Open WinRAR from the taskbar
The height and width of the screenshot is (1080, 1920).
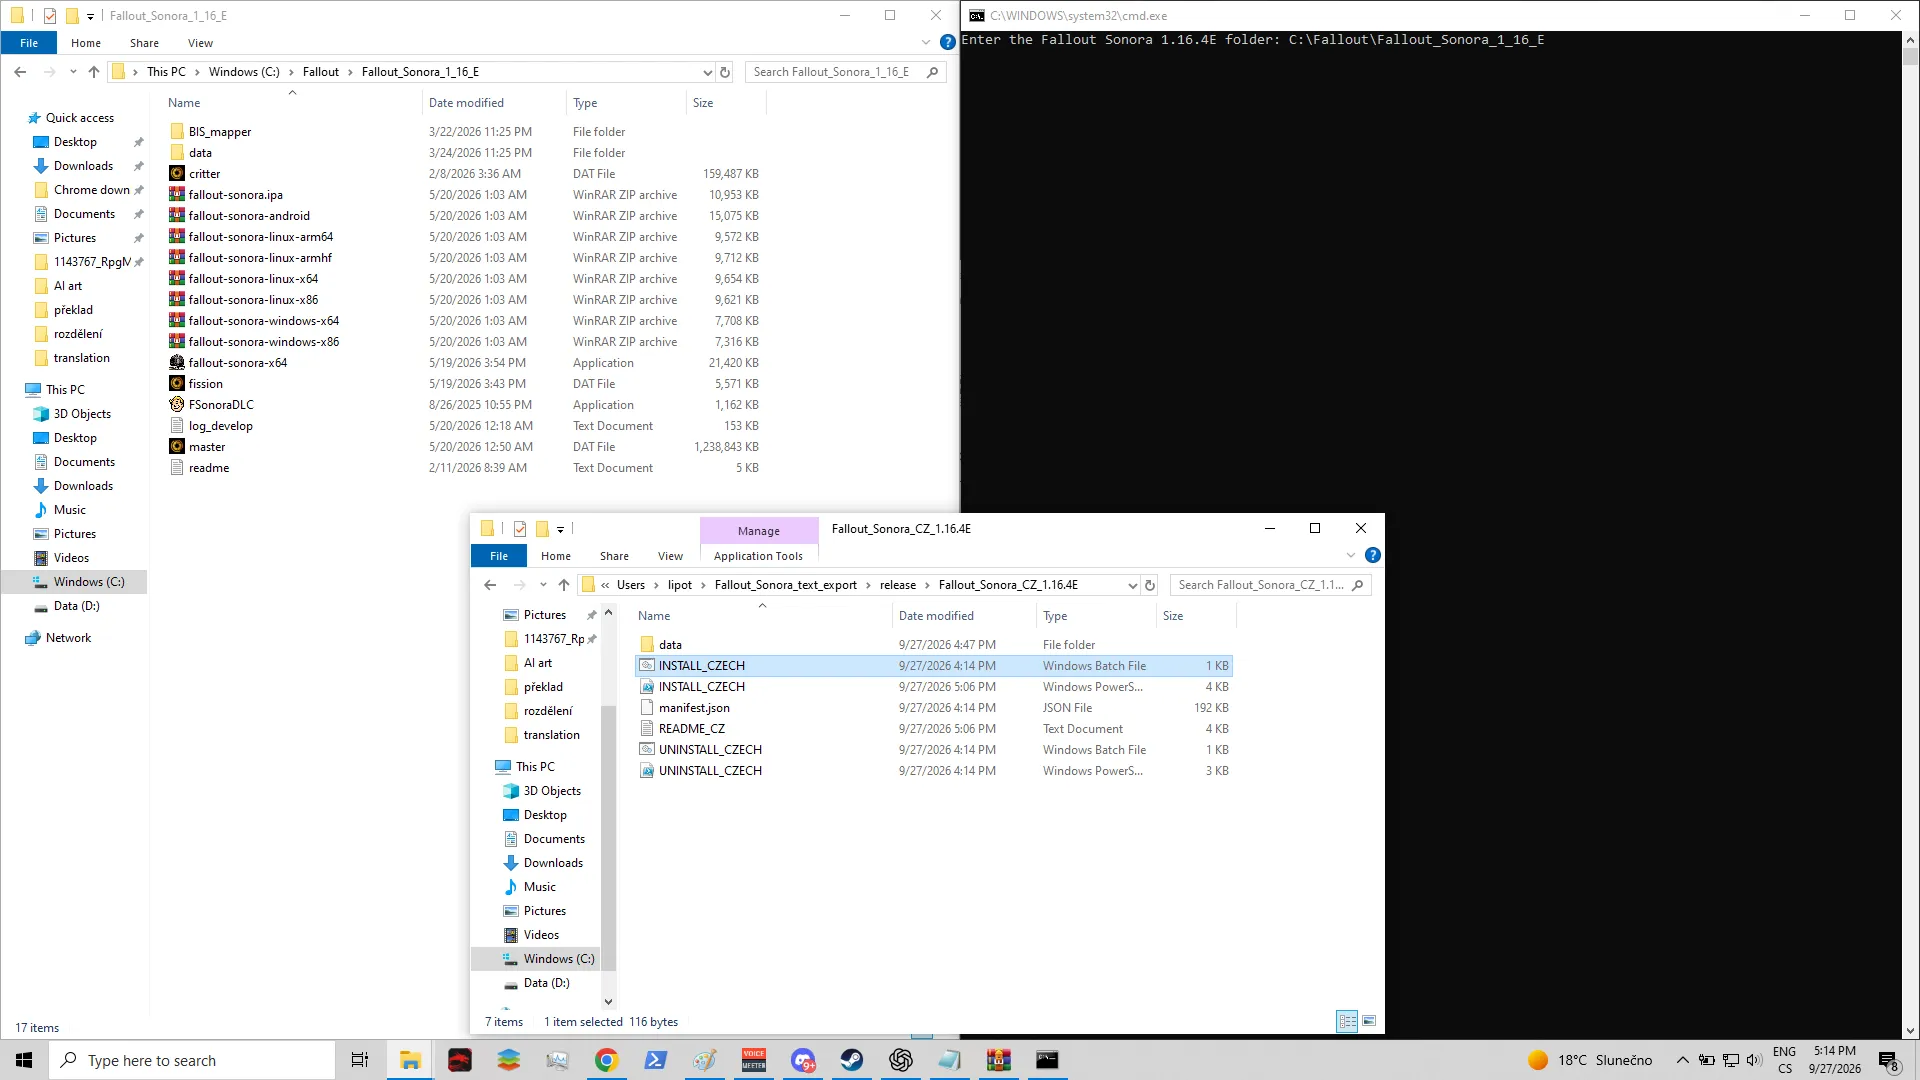click(998, 1061)
